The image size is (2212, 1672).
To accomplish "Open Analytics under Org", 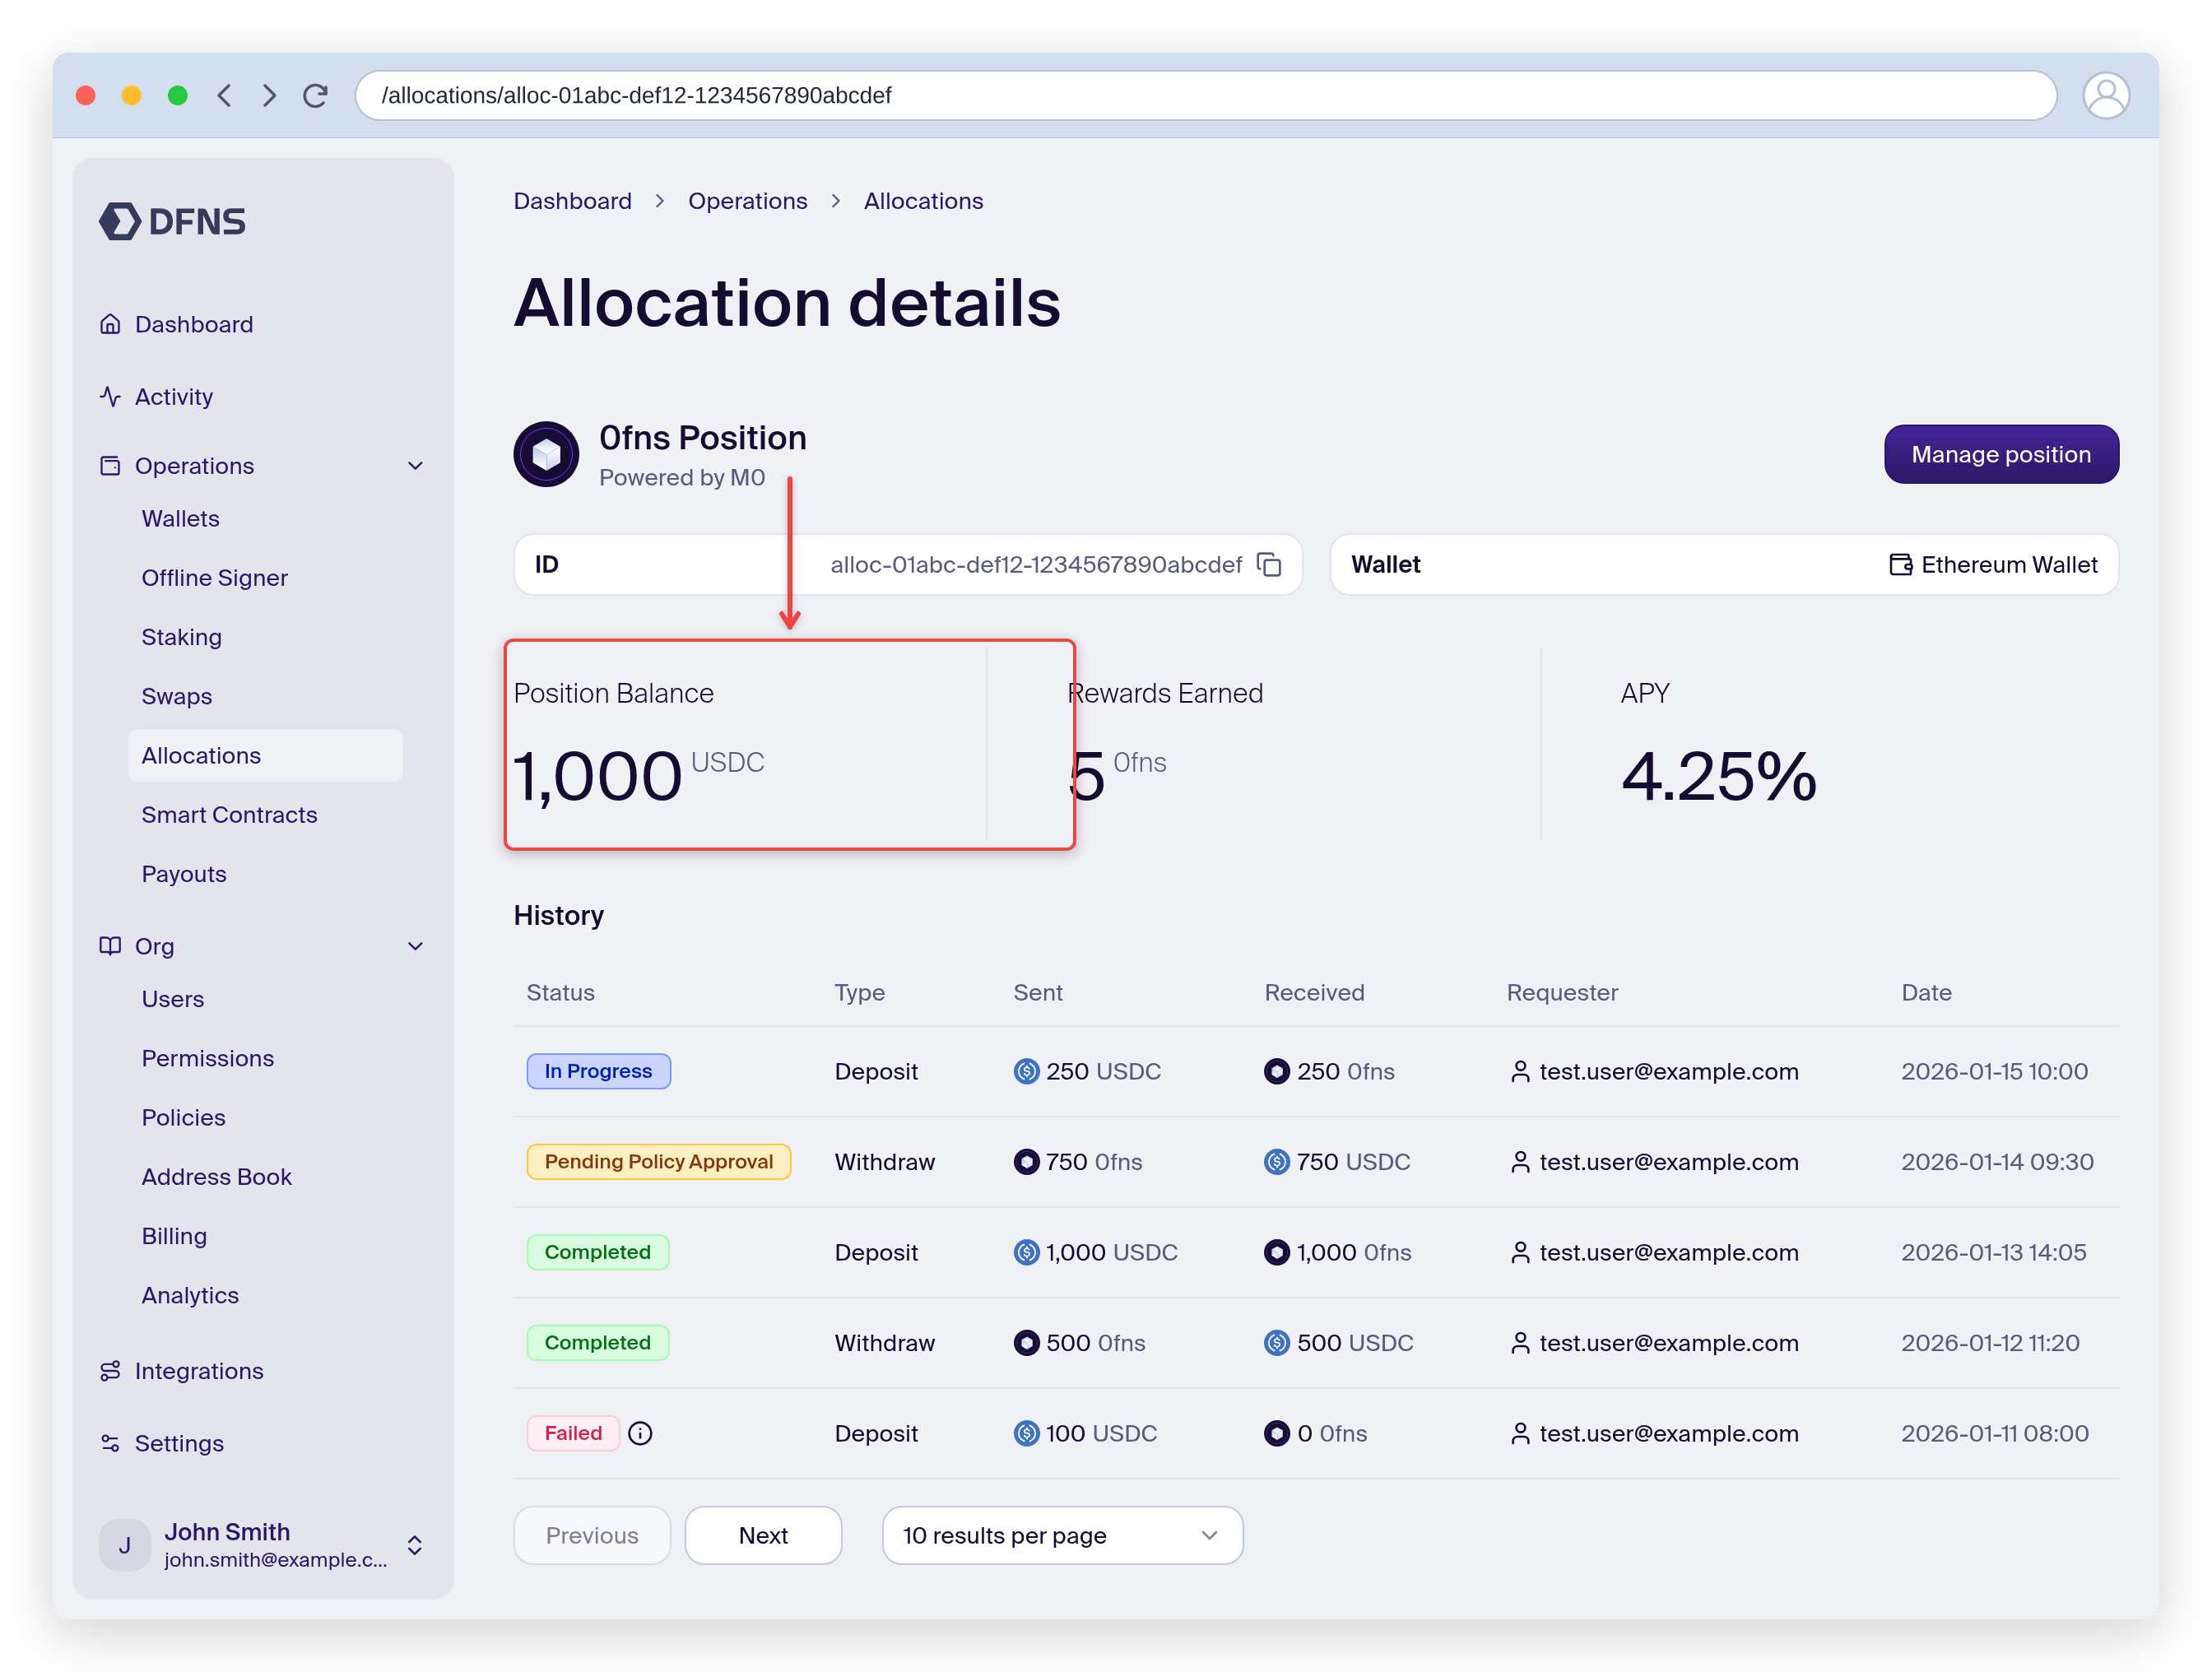I will [190, 1295].
